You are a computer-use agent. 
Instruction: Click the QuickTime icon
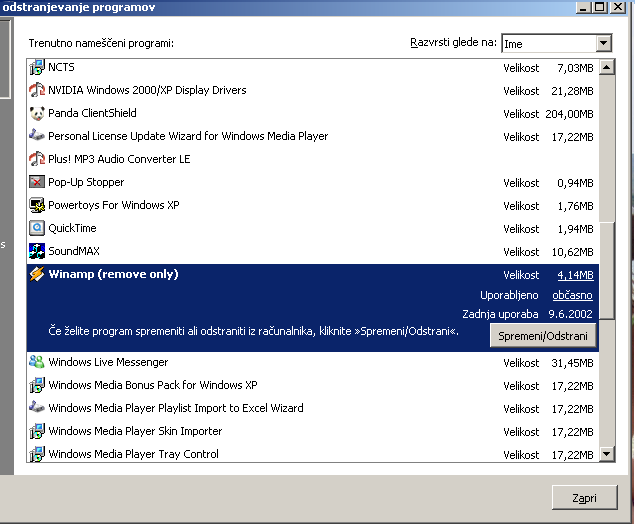coord(37,228)
